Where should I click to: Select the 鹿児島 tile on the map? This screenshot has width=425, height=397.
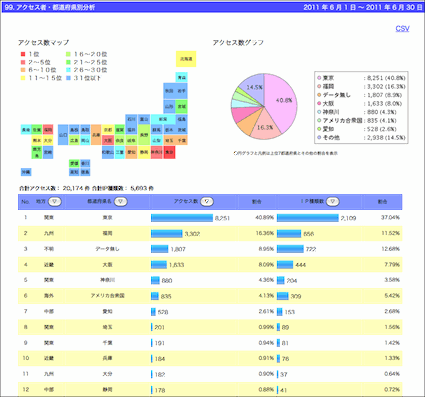[37, 152]
